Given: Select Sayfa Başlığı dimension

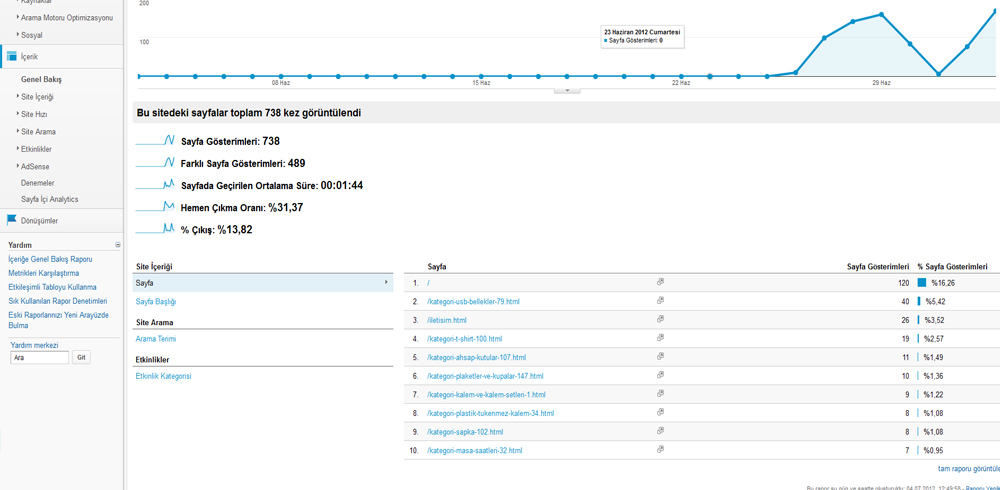Looking at the screenshot, I should point(156,301).
